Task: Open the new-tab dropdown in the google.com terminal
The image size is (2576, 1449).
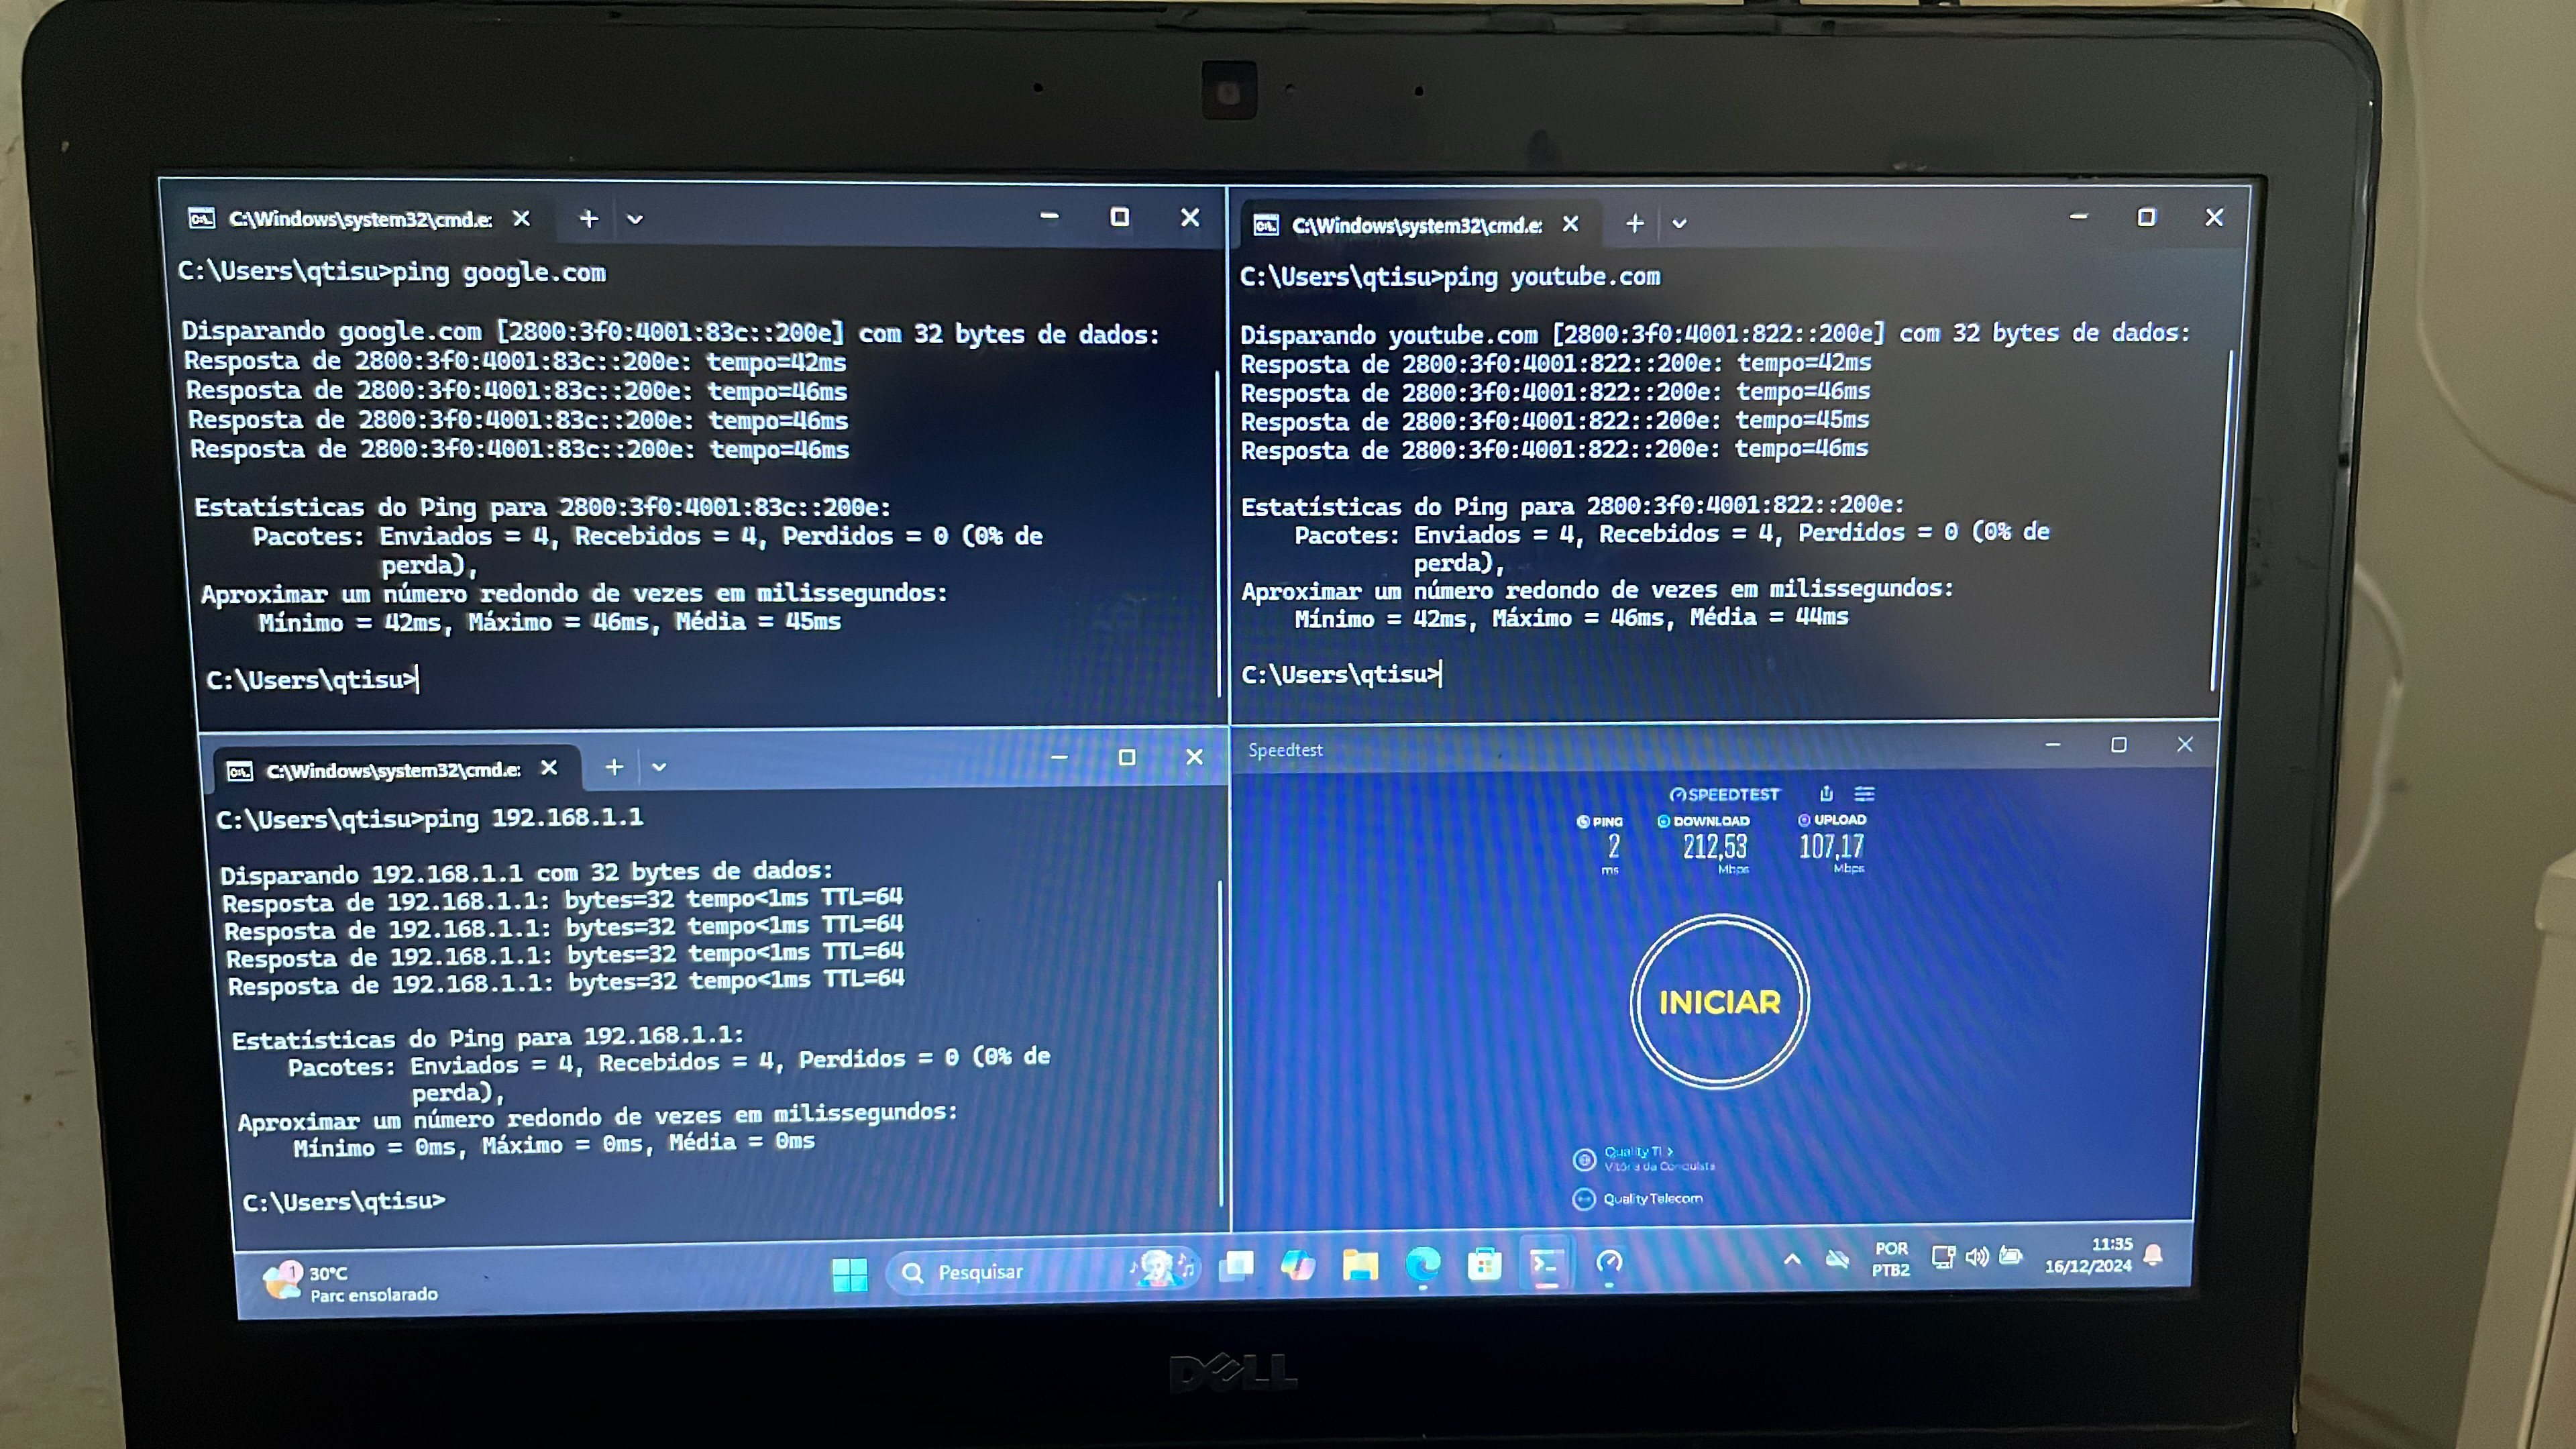Action: 635,219
